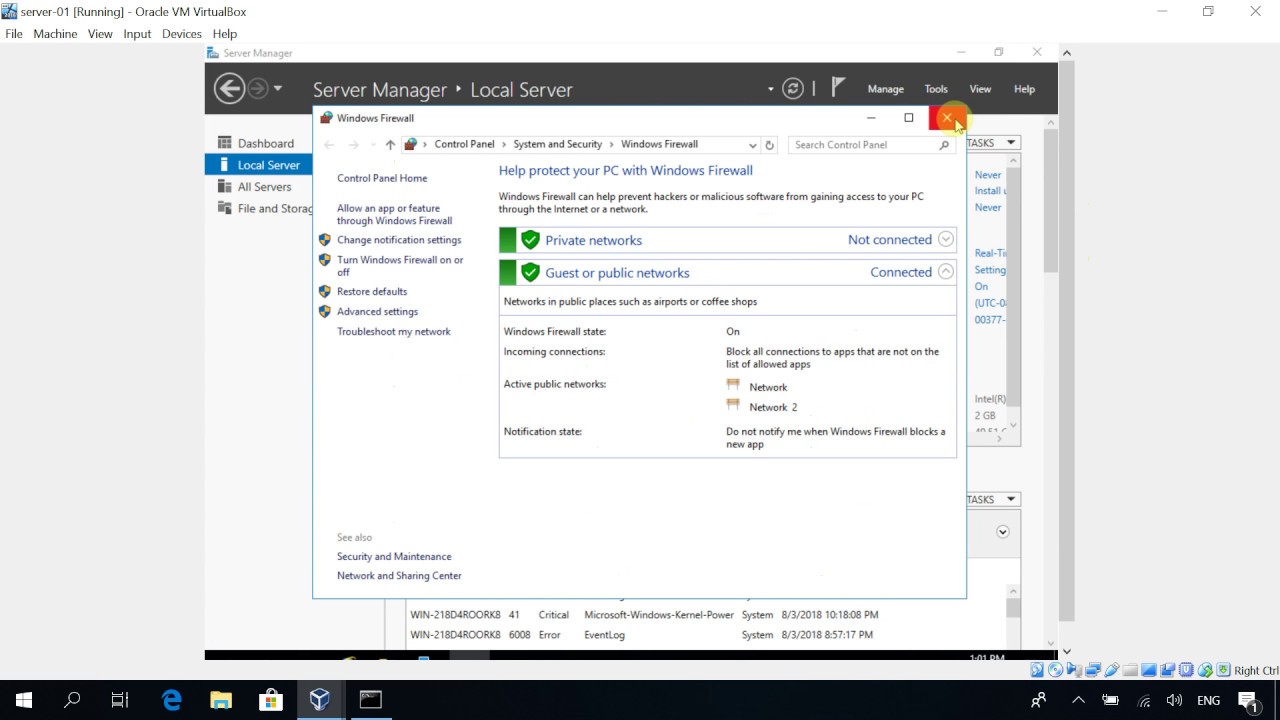
Task: Click the Network 2 bench icon
Action: coord(733,405)
